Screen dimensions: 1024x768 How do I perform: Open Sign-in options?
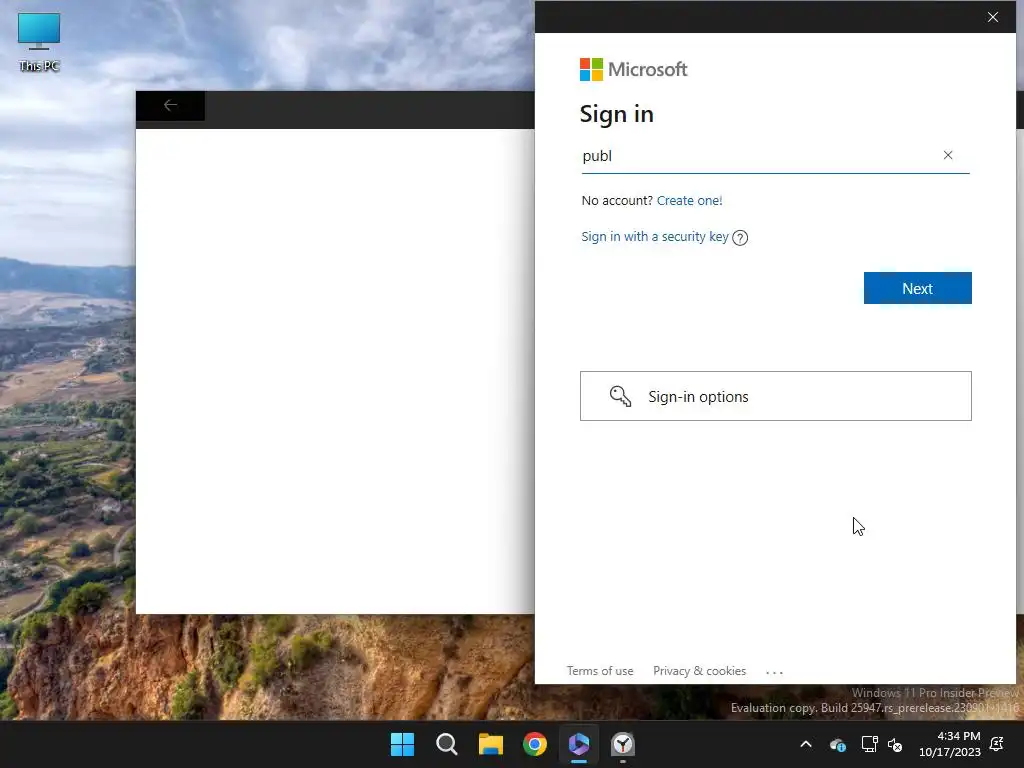(x=776, y=396)
